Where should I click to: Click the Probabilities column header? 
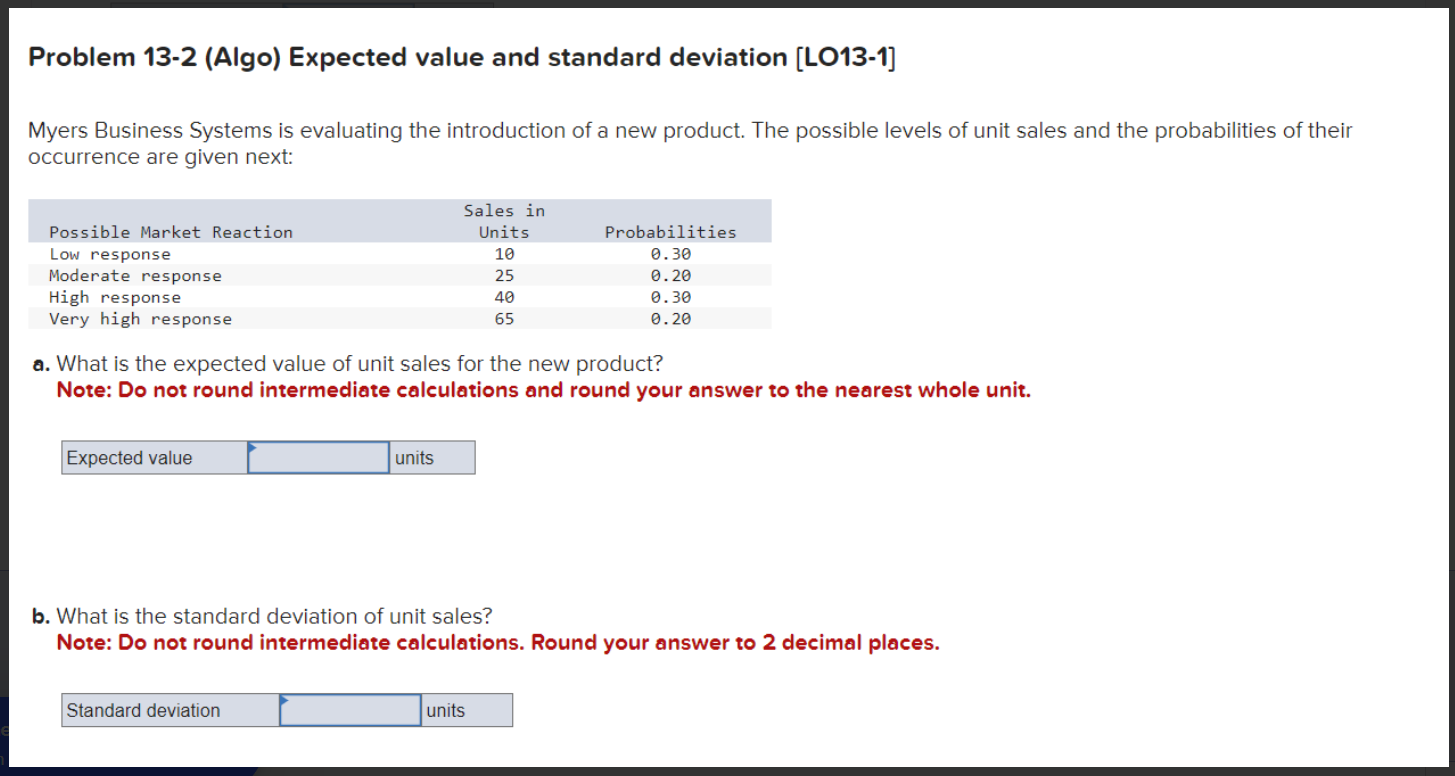coord(670,231)
